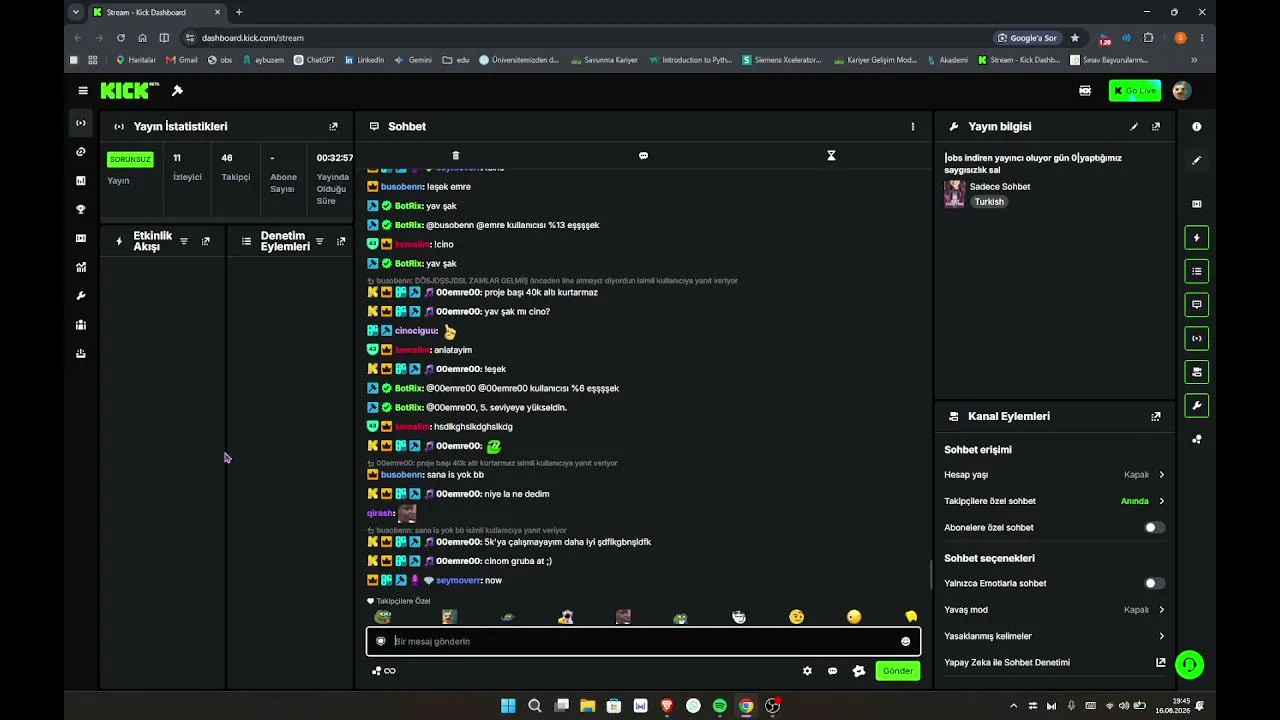Open the download tray icon in left sidebar

(x=81, y=354)
